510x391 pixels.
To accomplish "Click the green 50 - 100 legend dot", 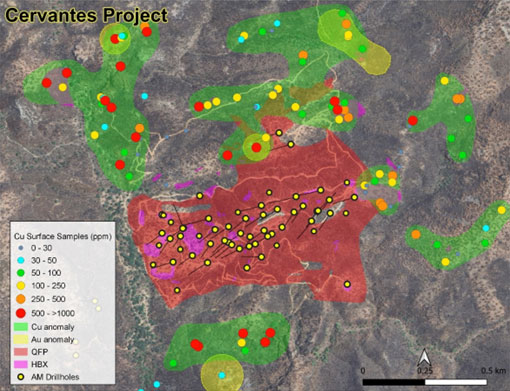I will coord(21,273).
